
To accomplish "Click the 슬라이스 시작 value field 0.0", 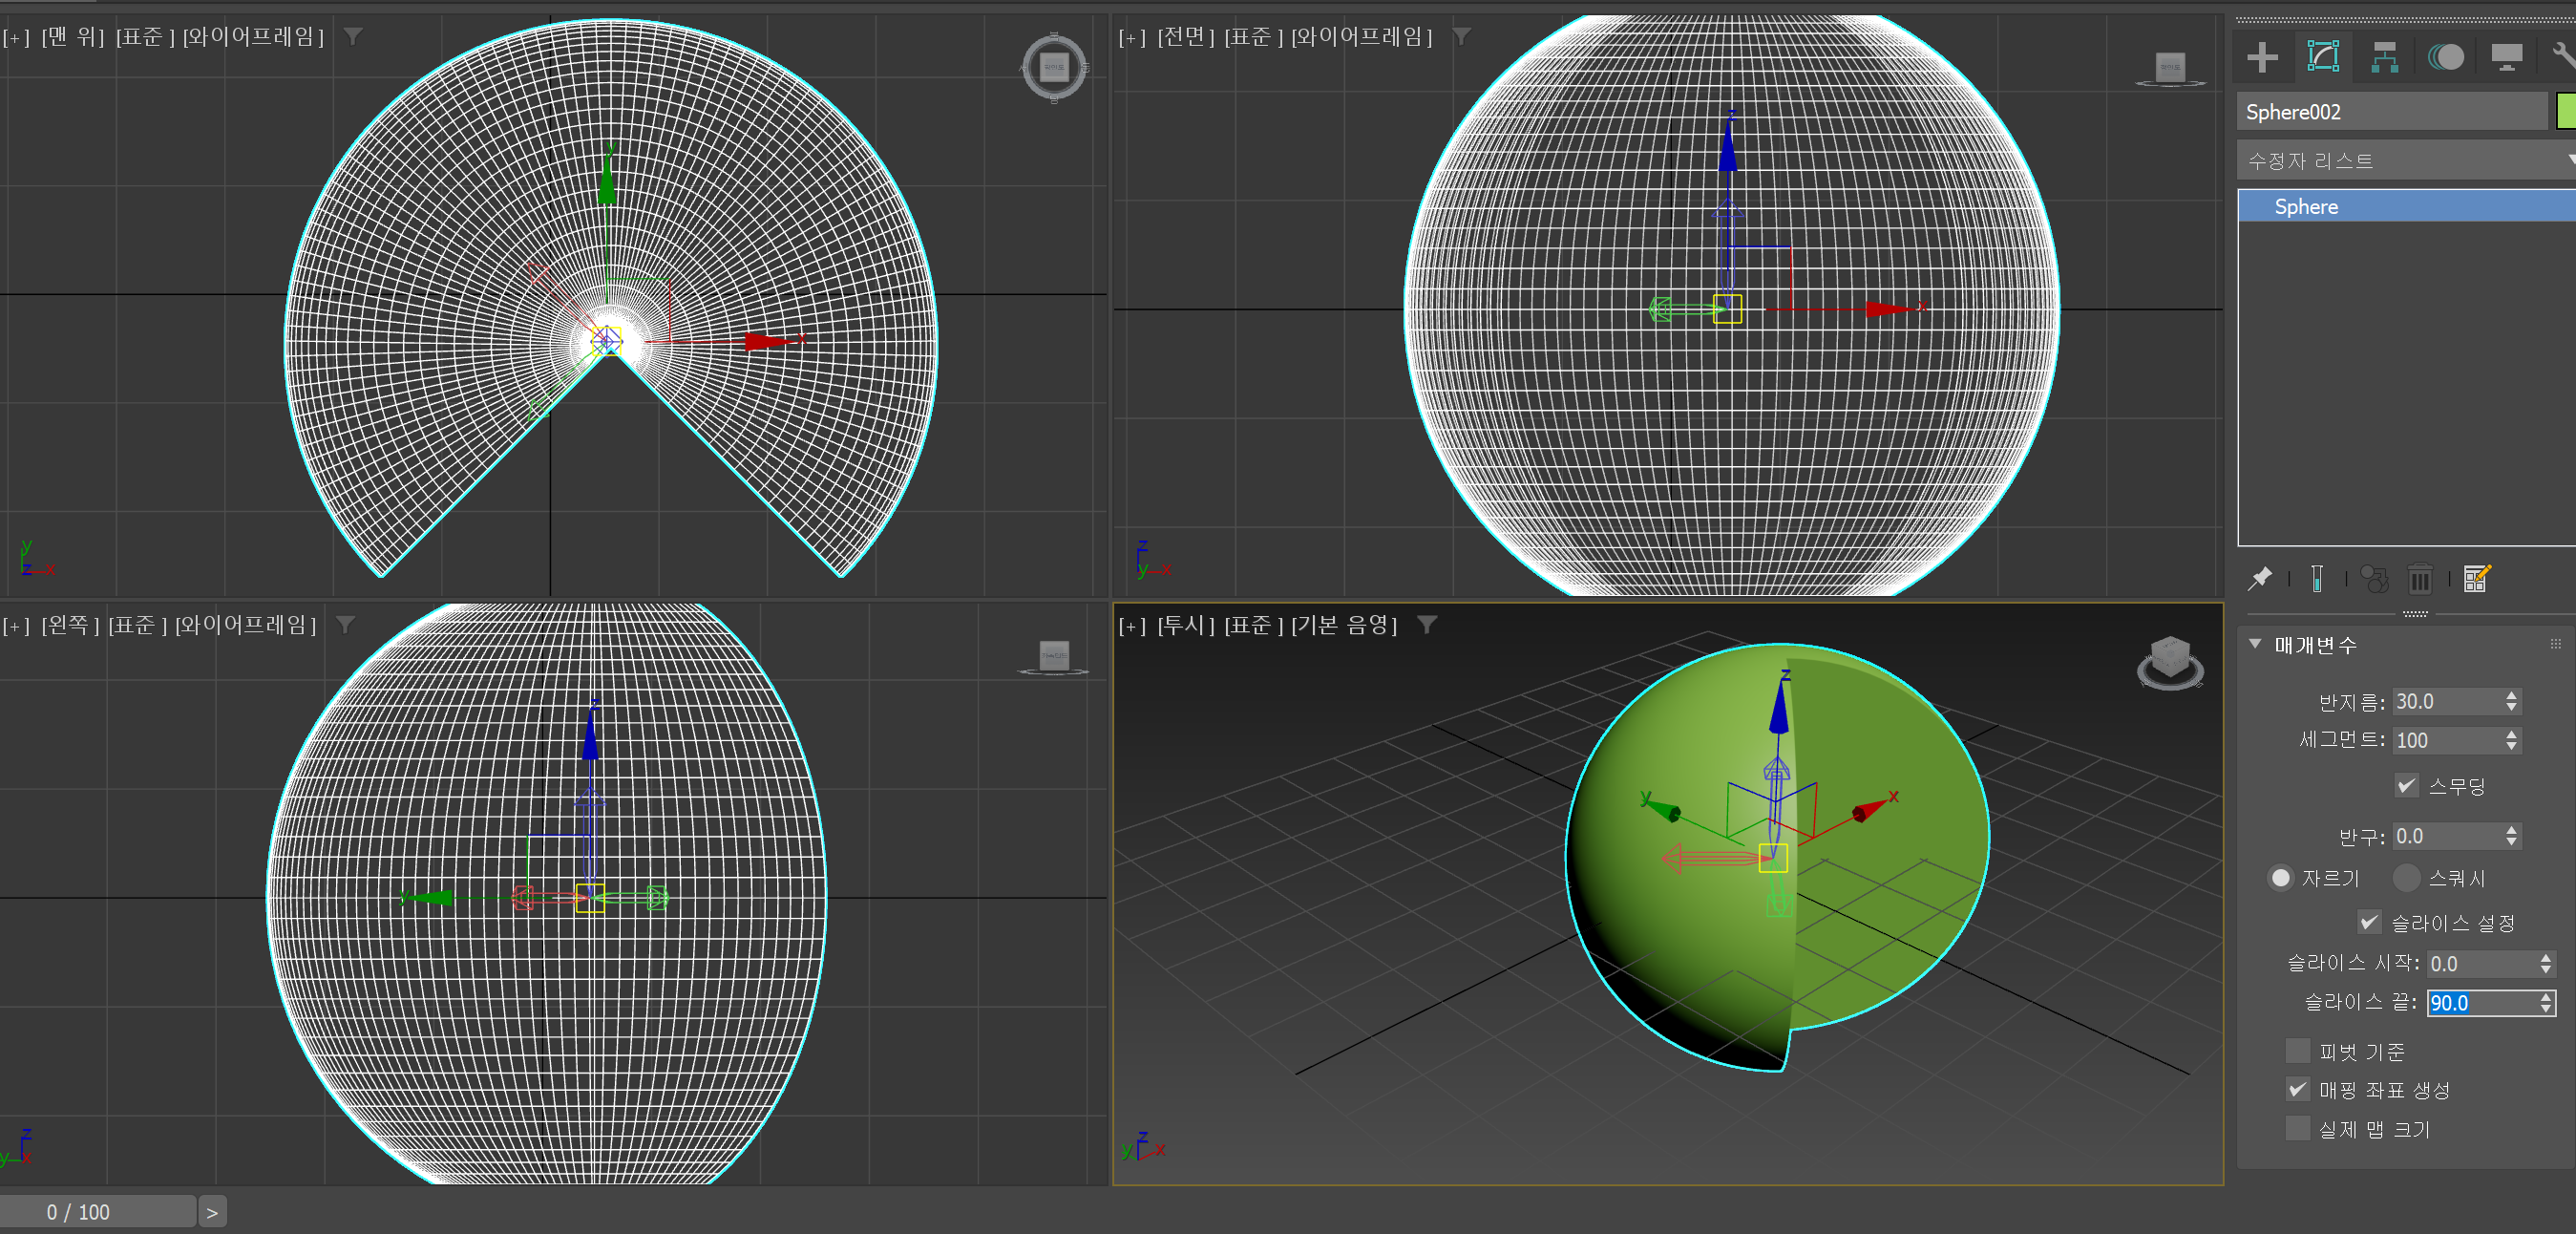I will coord(2482,964).
